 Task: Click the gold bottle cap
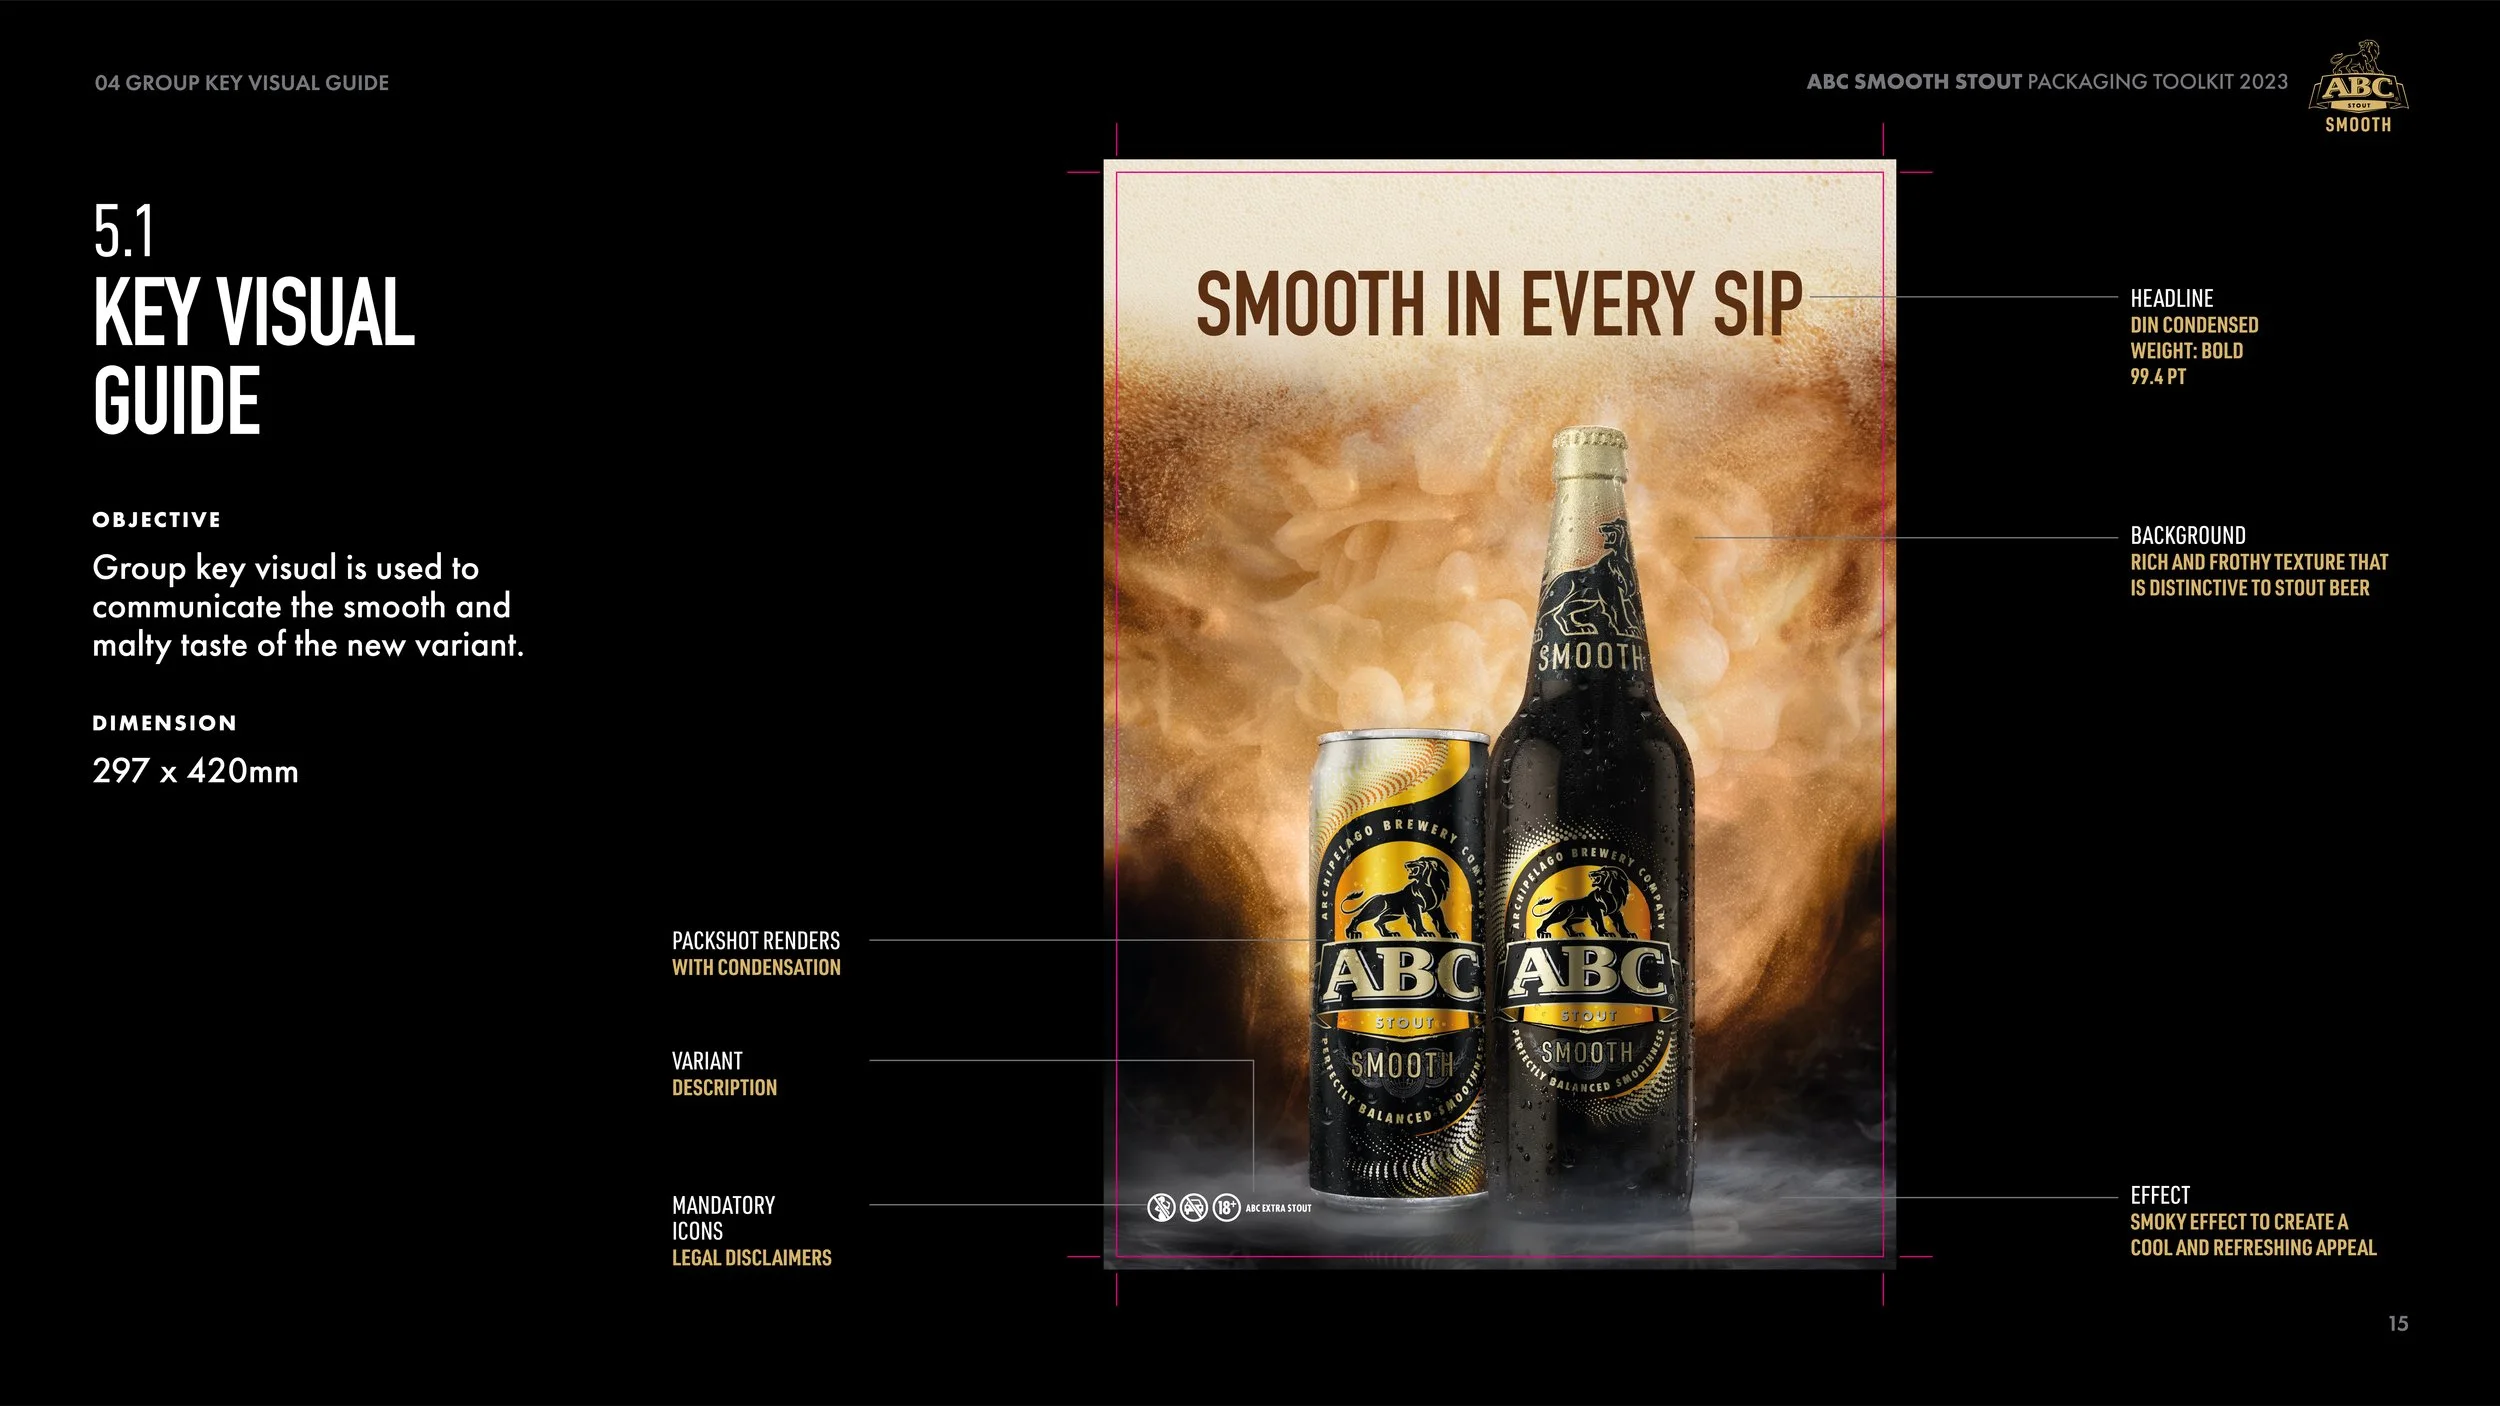click(1588, 450)
